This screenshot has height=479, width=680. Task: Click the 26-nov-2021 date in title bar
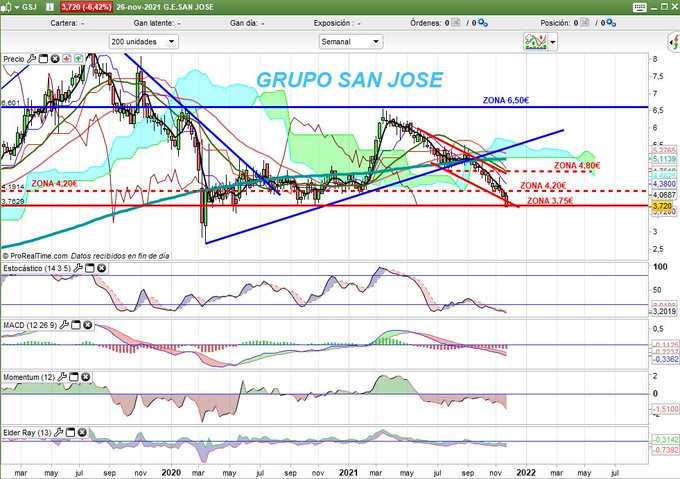pyautogui.click(x=138, y=7)
